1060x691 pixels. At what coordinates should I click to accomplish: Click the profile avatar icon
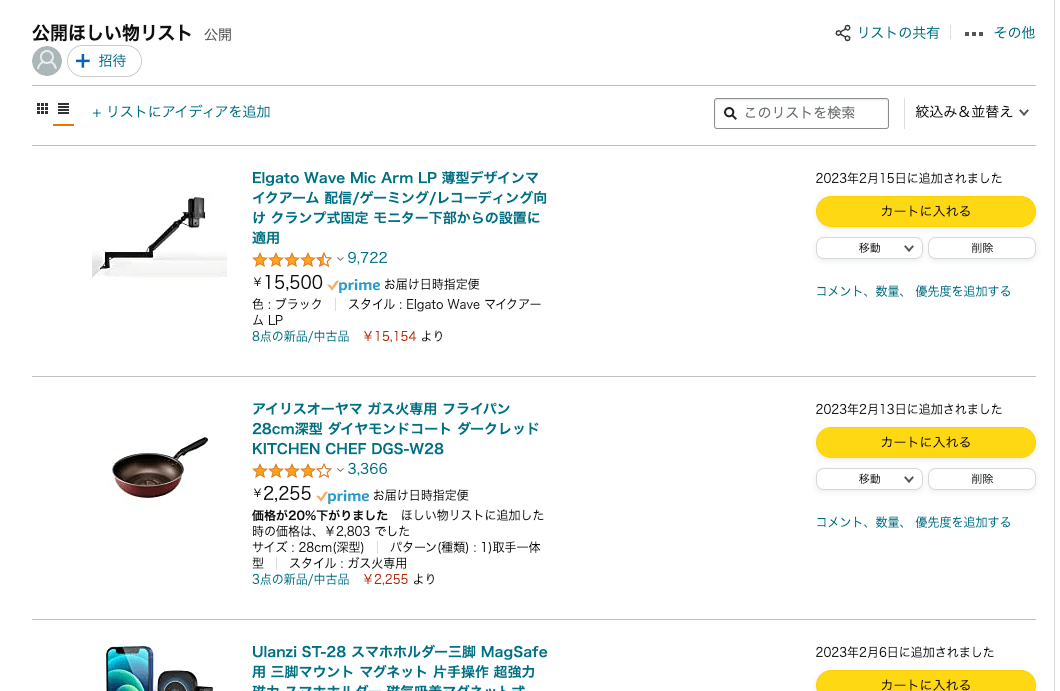point(47,61)
